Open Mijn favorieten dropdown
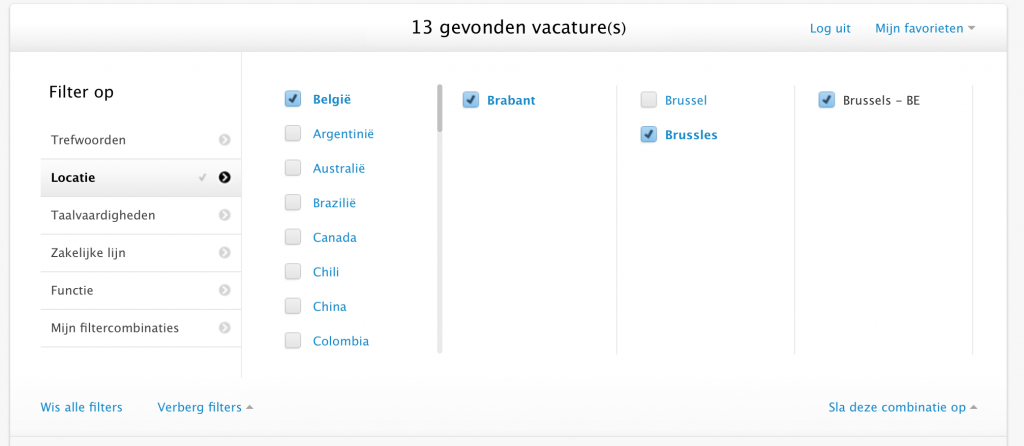The image size is (1024, 446). [x=925, y=28]
